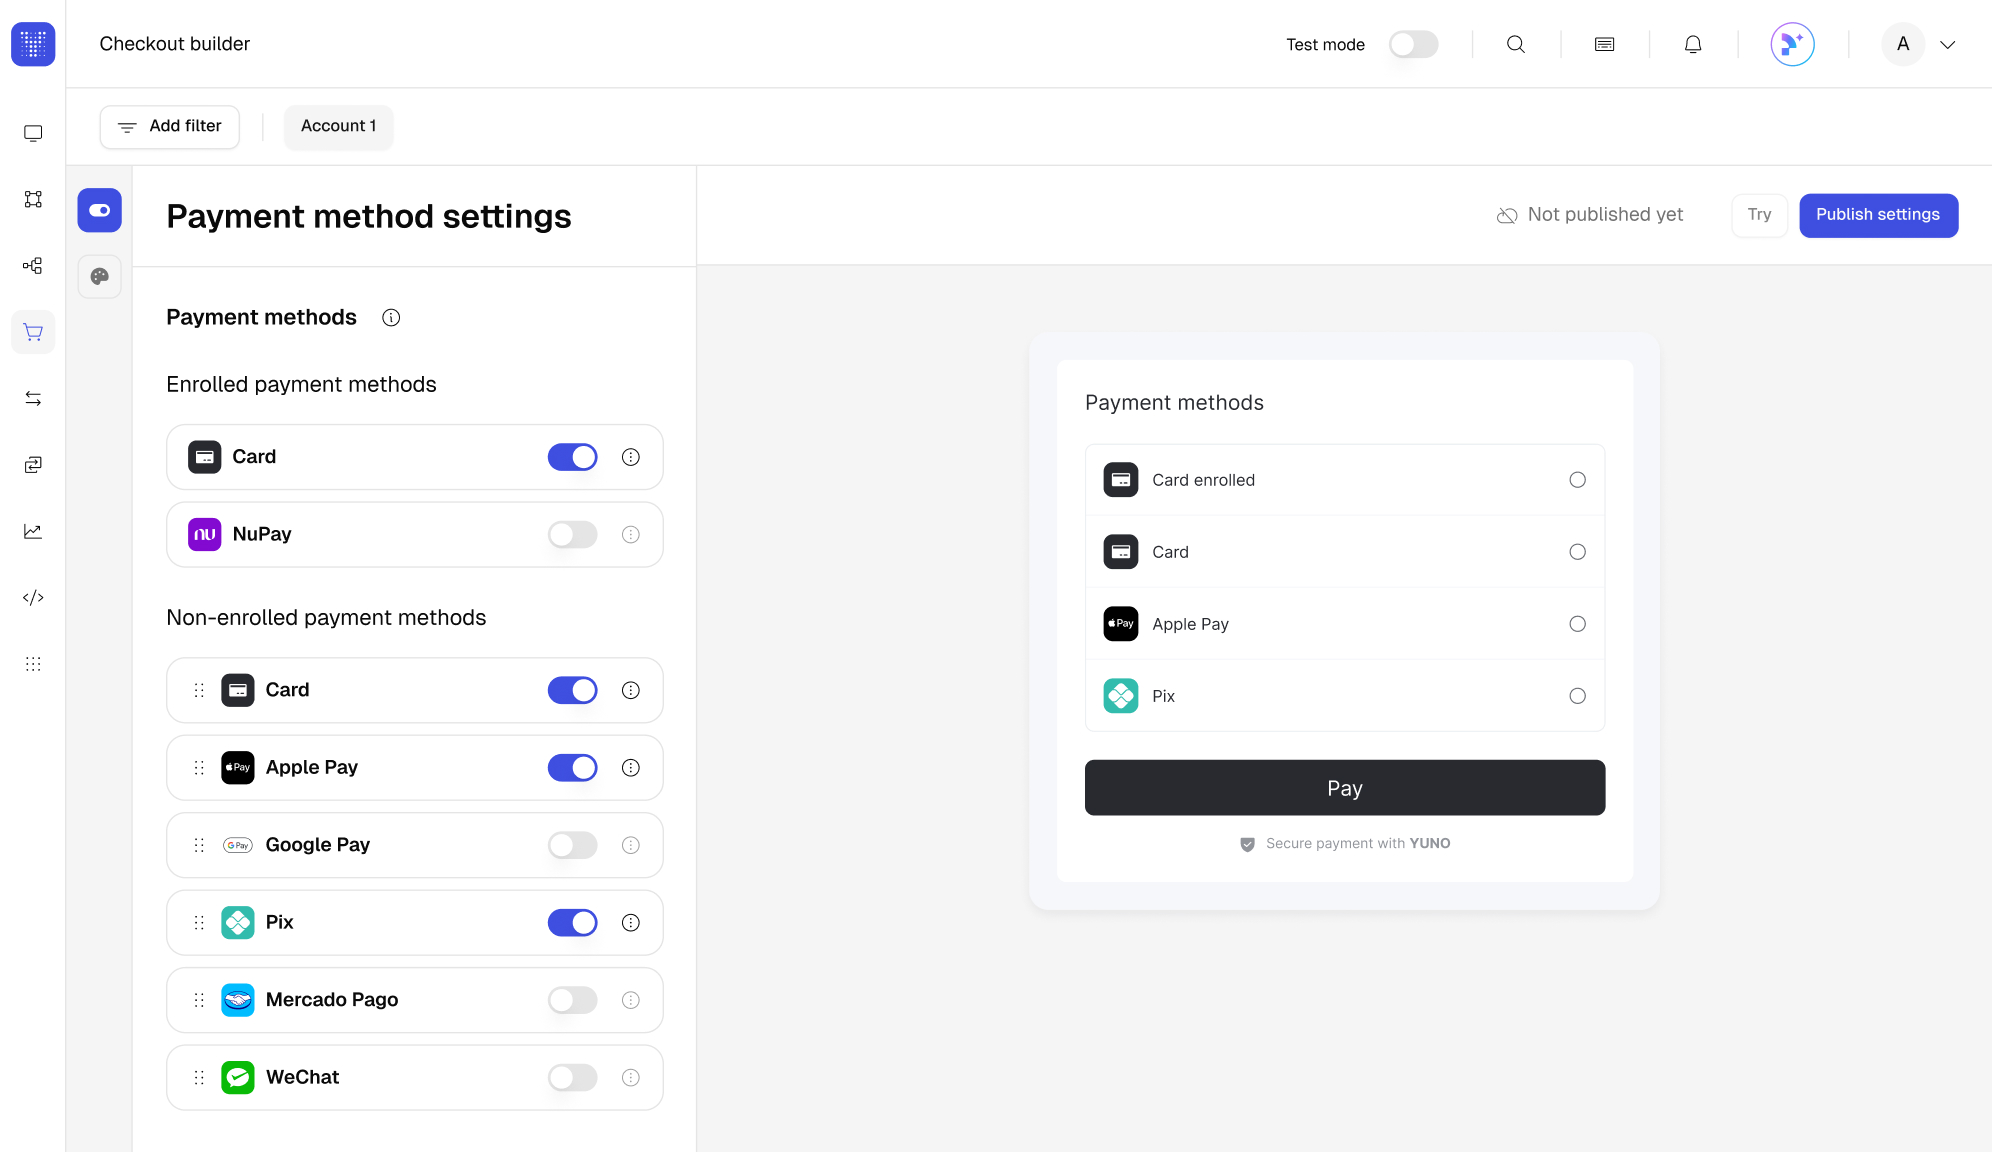Viewport: 1992px width, 1152px height.
Task: Click the search magnifier icon
Action: pyautogui.click(x=1515, y=44)
